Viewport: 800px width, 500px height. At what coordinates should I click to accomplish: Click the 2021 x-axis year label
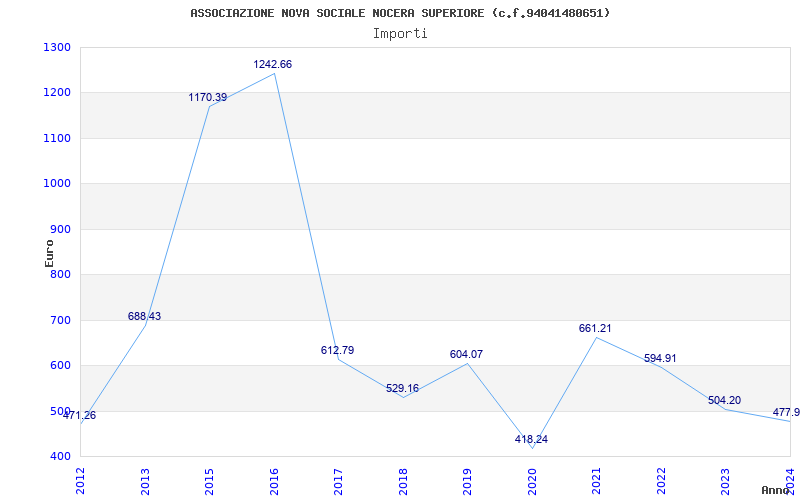click(596, 481)
